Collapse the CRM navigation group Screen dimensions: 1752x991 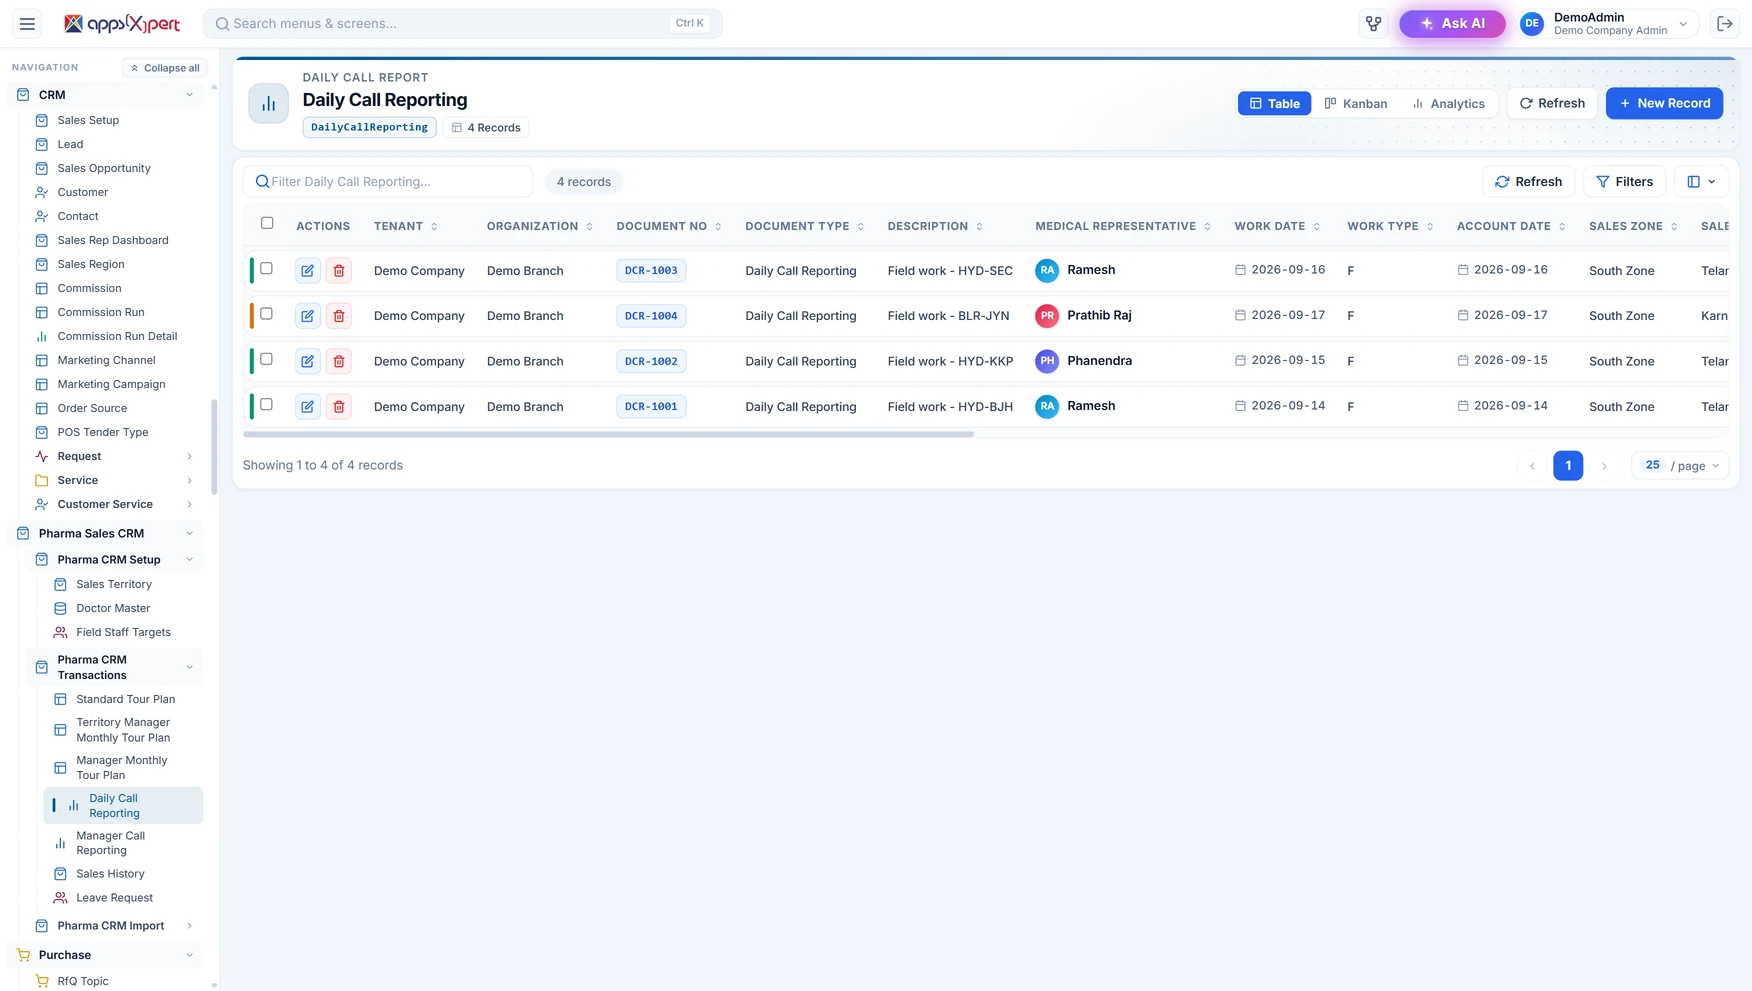[x=189, y=95]
